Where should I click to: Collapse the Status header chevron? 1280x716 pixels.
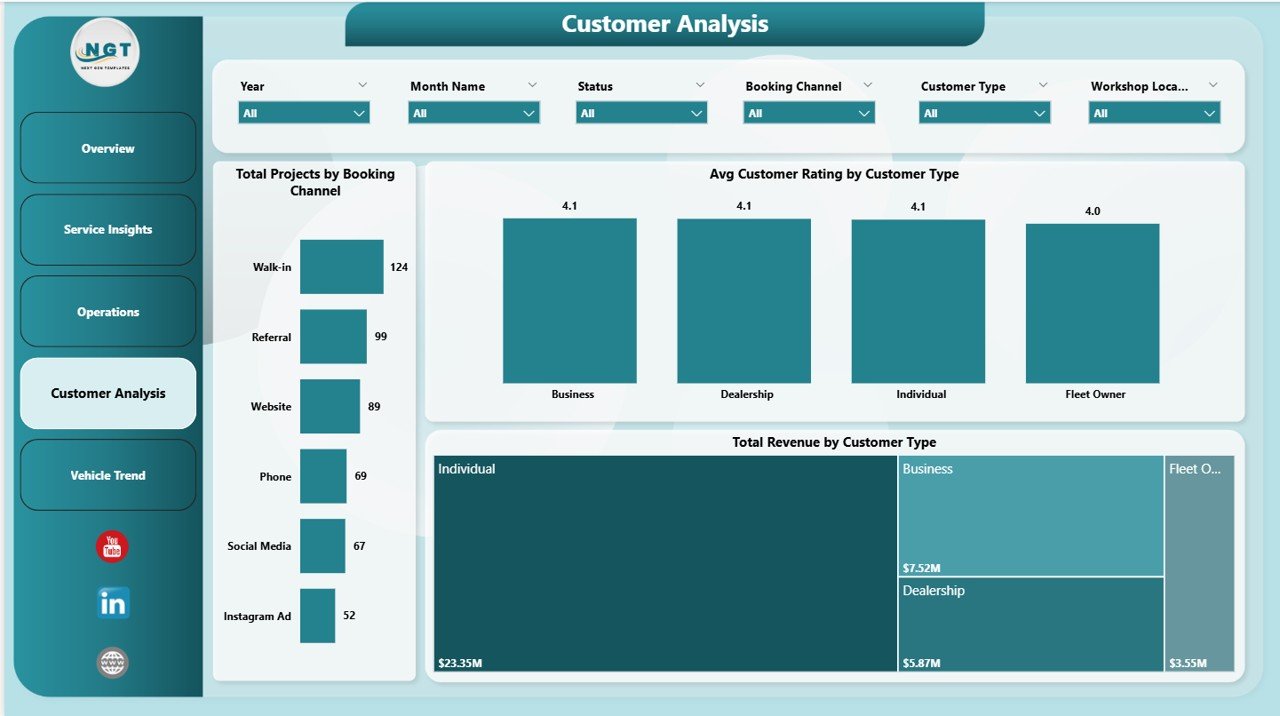click(700, 85)
